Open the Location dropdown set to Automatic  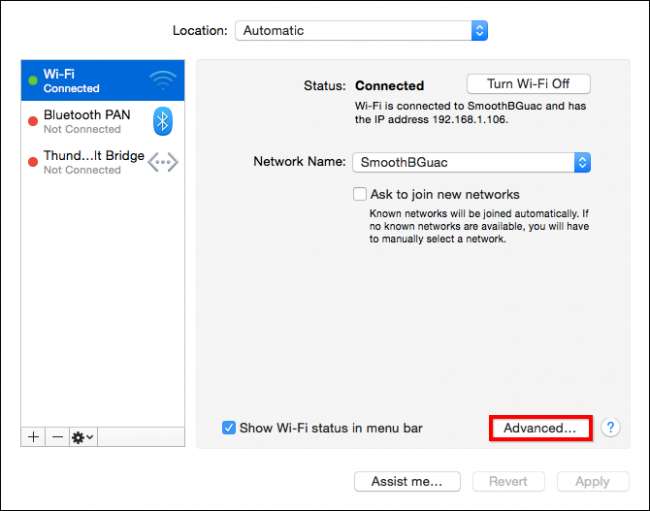[x=361, y=31]
